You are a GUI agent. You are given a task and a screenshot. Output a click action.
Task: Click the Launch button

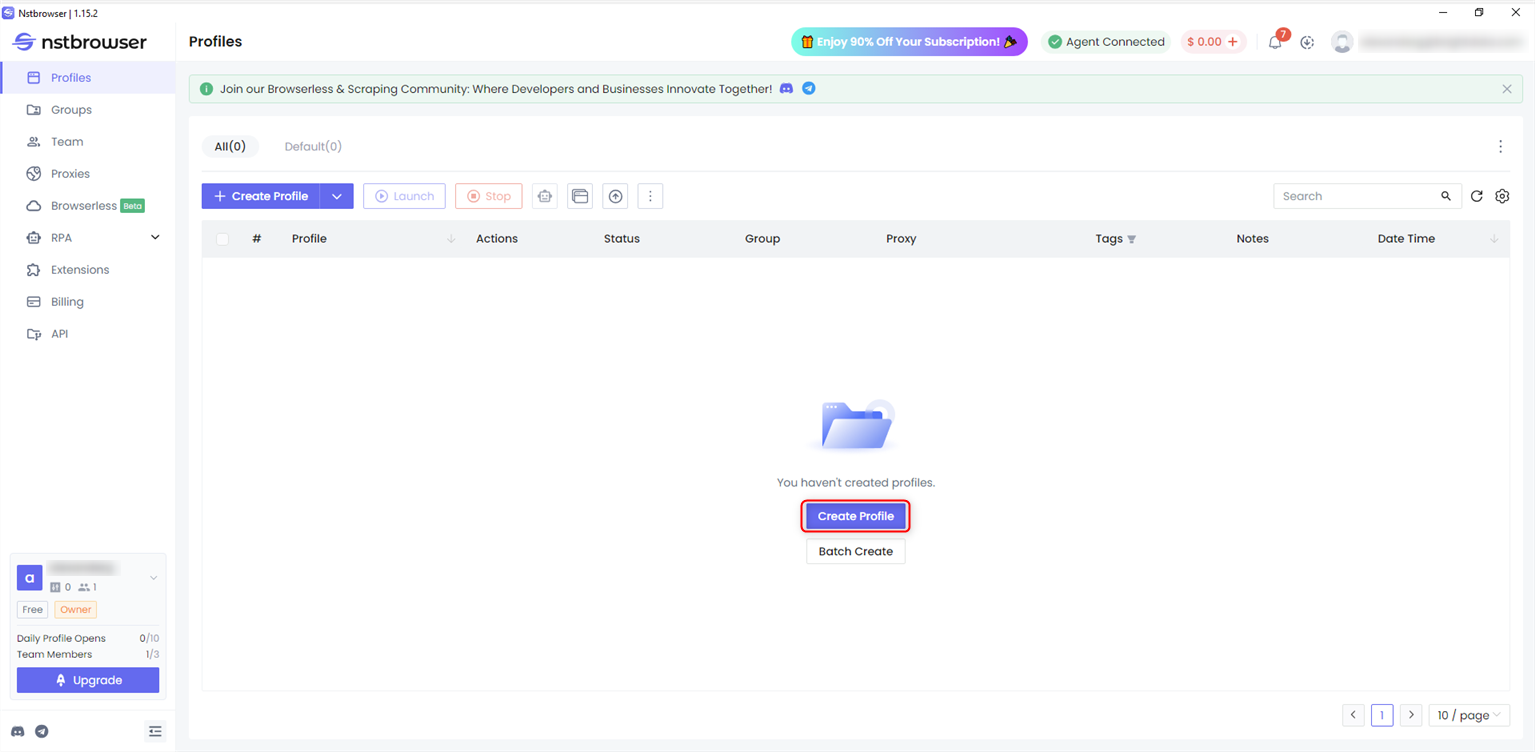tap(404, 197)
